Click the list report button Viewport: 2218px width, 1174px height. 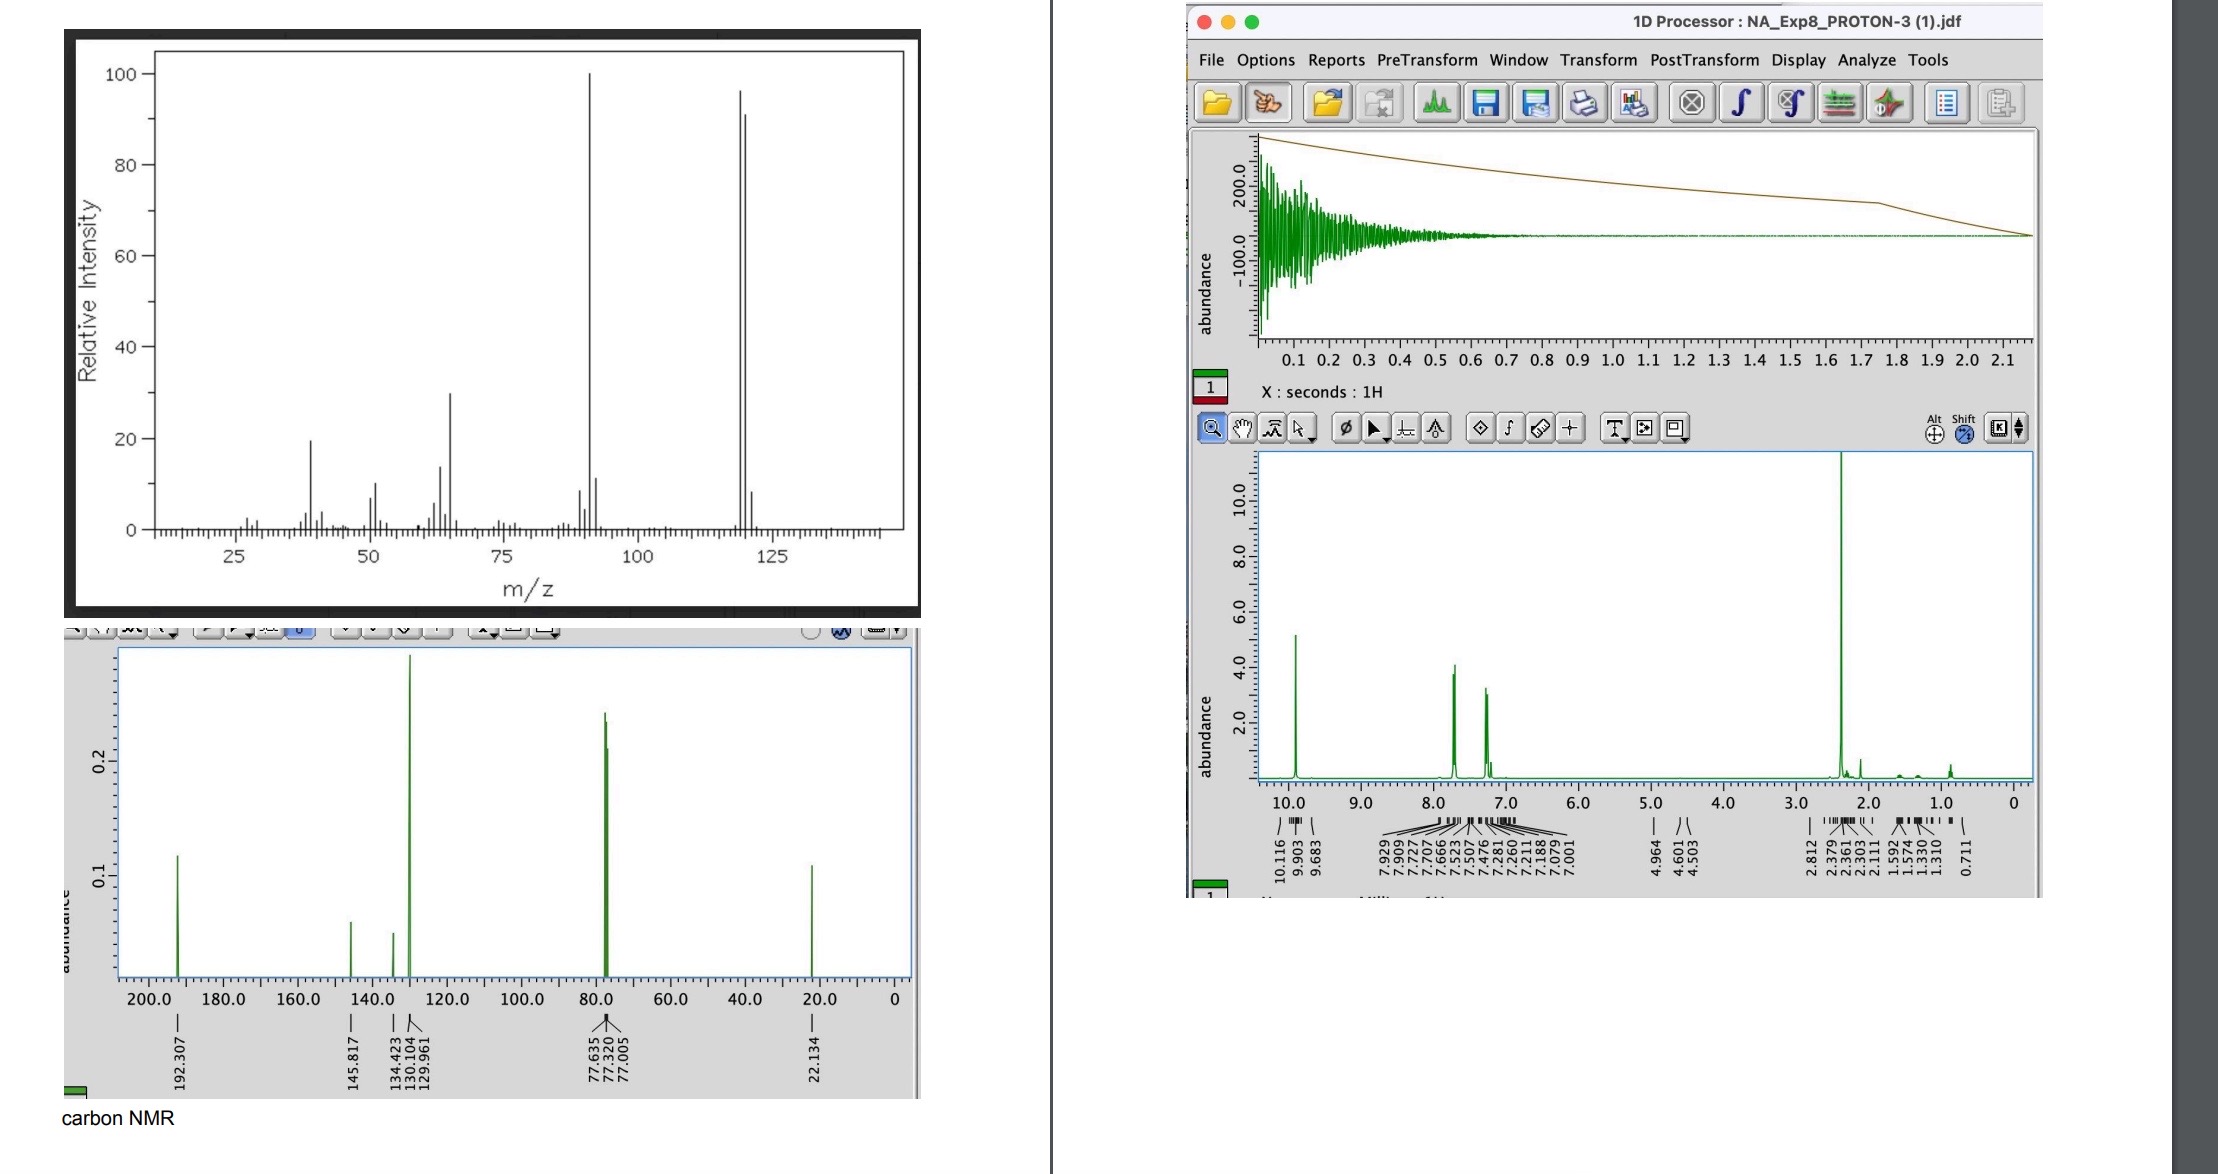point(1946,103)
